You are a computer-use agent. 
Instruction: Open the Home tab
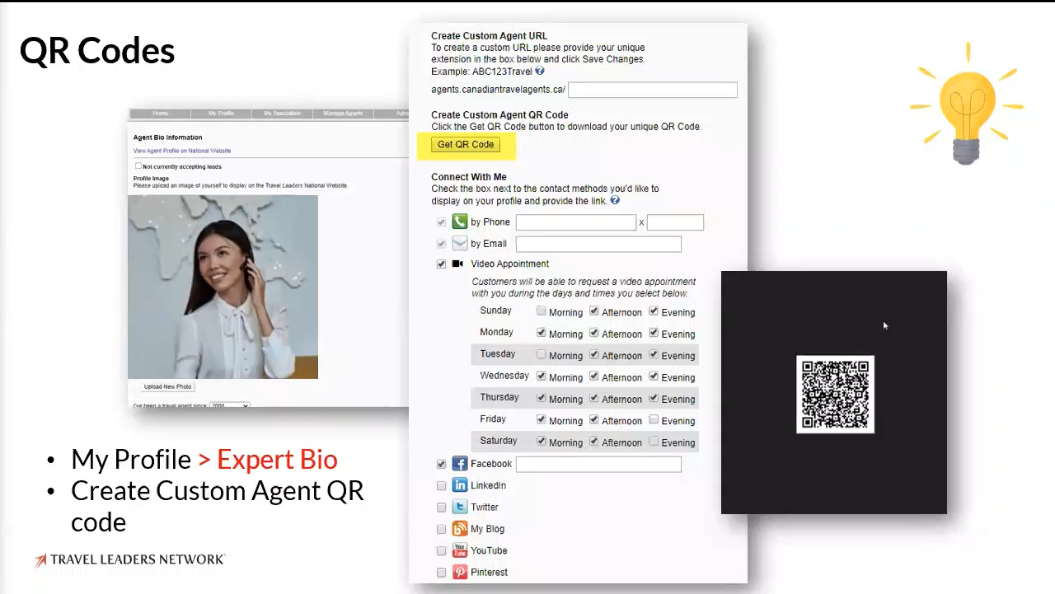click(x=160, y=113)
